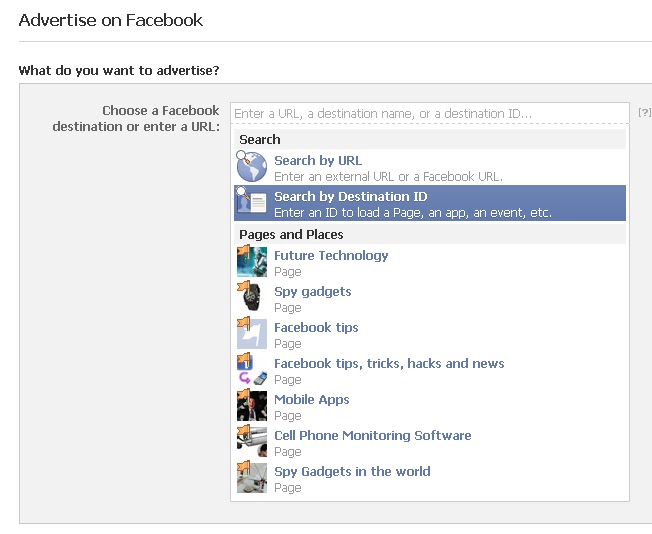
Task: Select Spy Gadgets in the world page
Action: [x=430, y=478]
